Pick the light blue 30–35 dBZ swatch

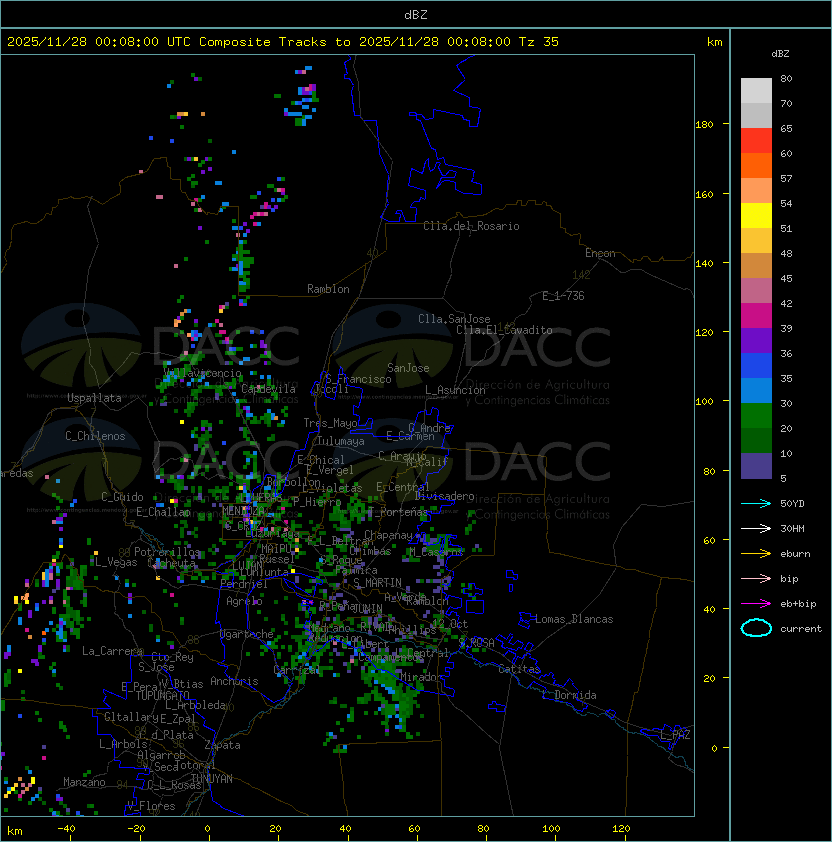pyautogui.click(x=756, y=390)
